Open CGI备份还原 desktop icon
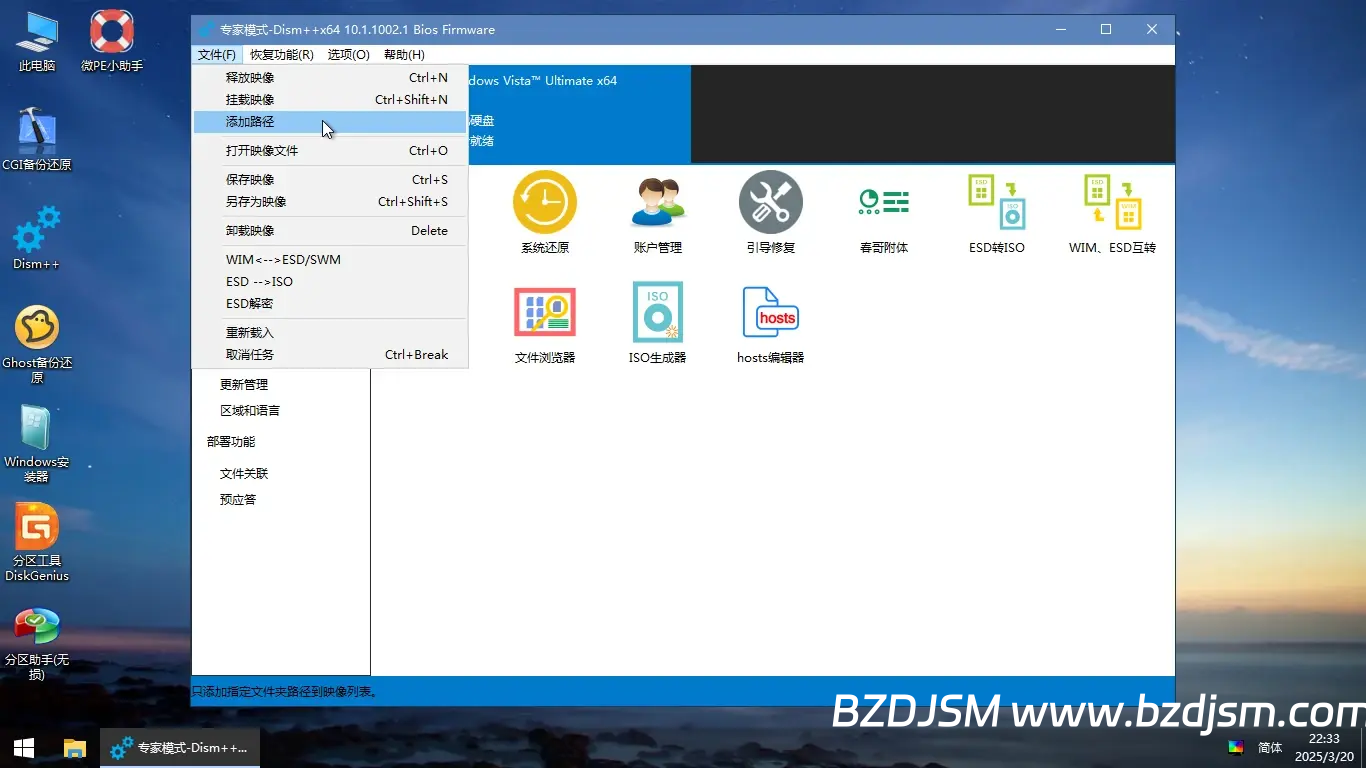 point(37,140)
